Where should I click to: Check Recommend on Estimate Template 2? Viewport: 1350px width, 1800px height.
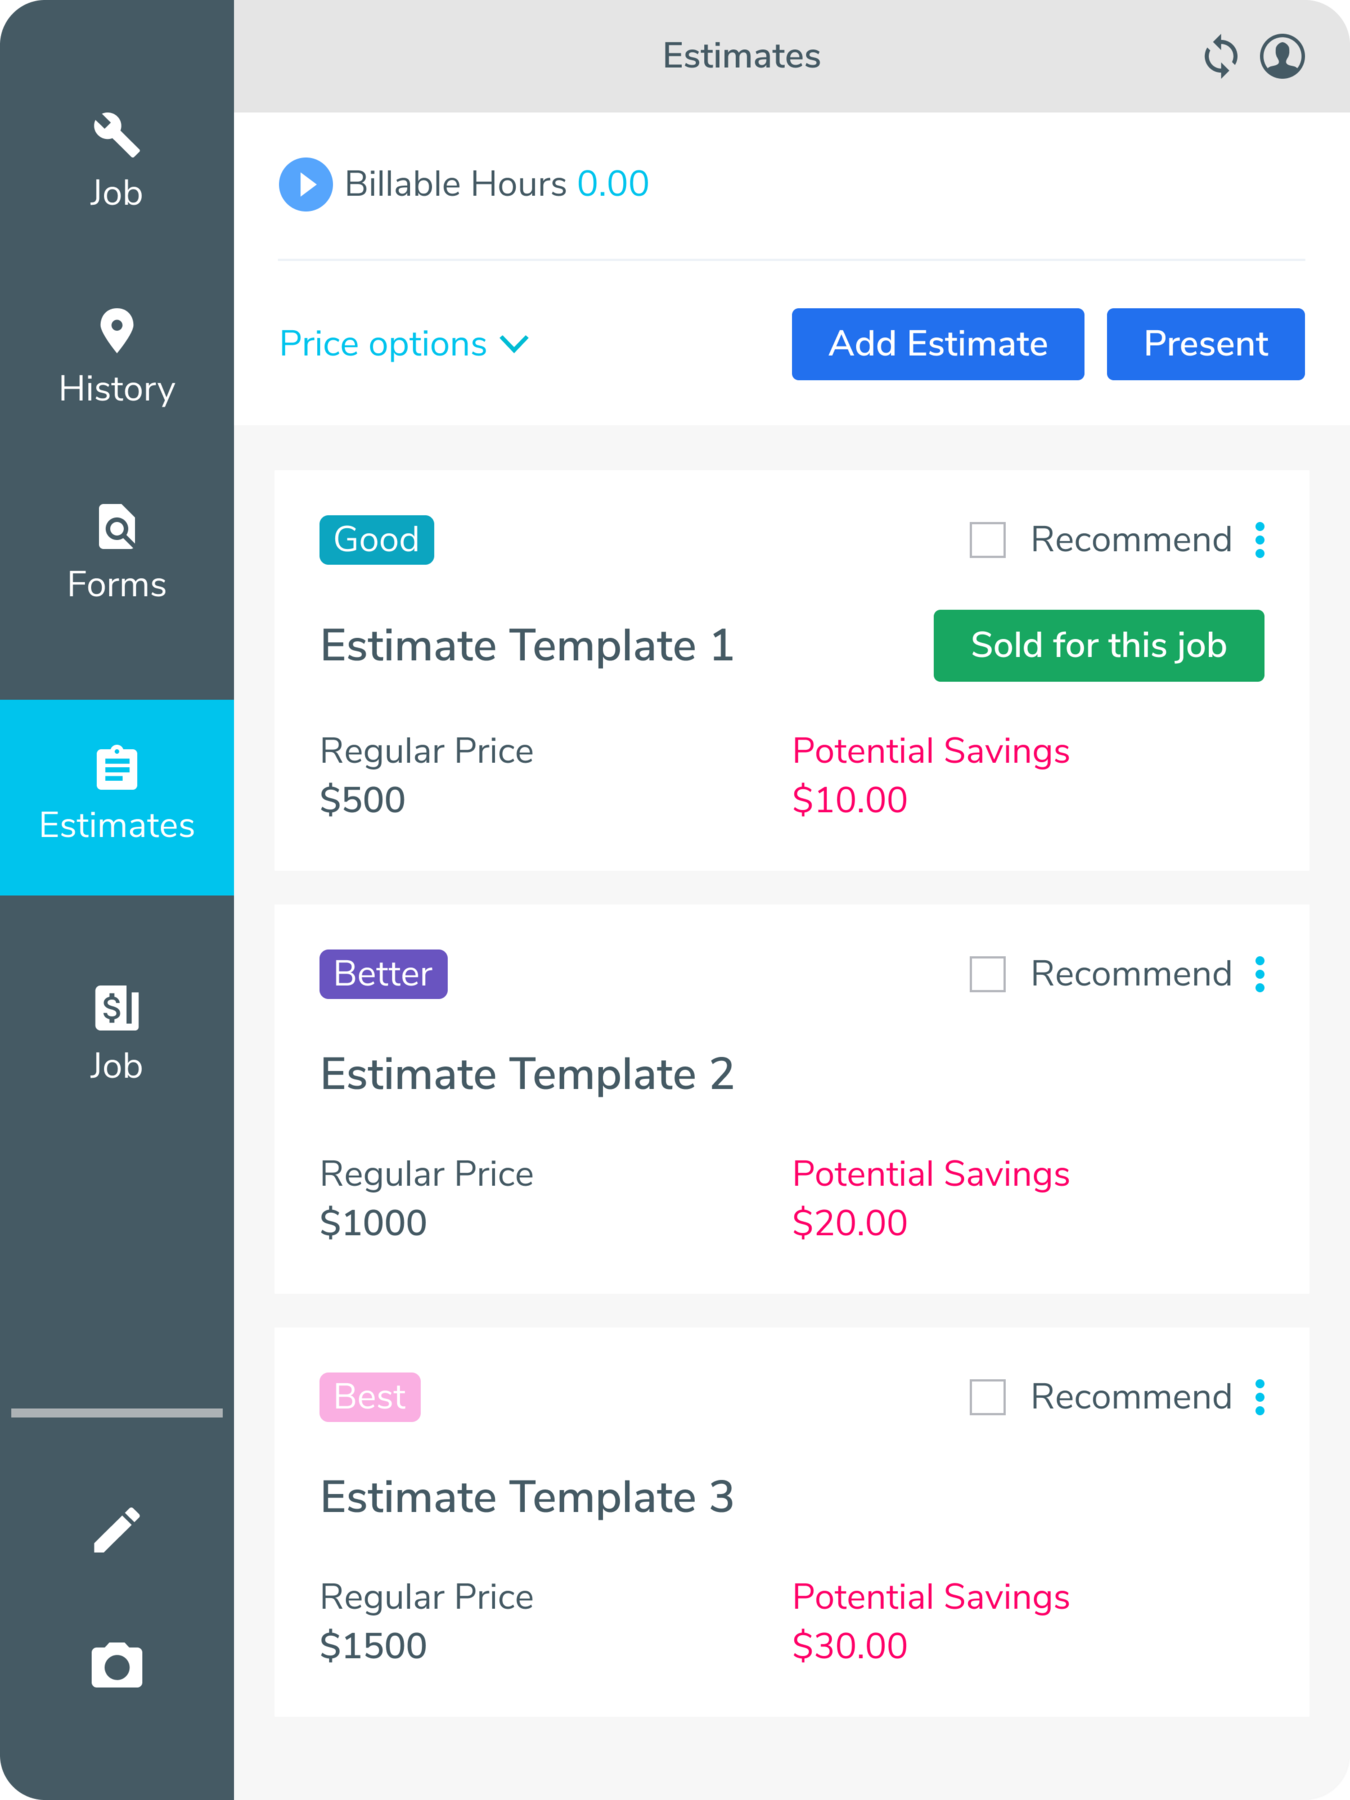[986, 974]
